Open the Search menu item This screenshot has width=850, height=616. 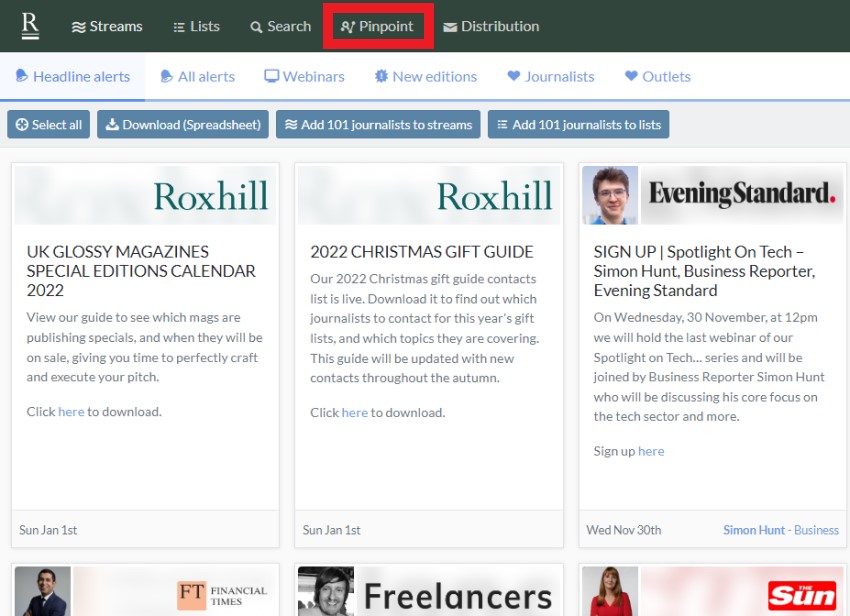[280, 27]
